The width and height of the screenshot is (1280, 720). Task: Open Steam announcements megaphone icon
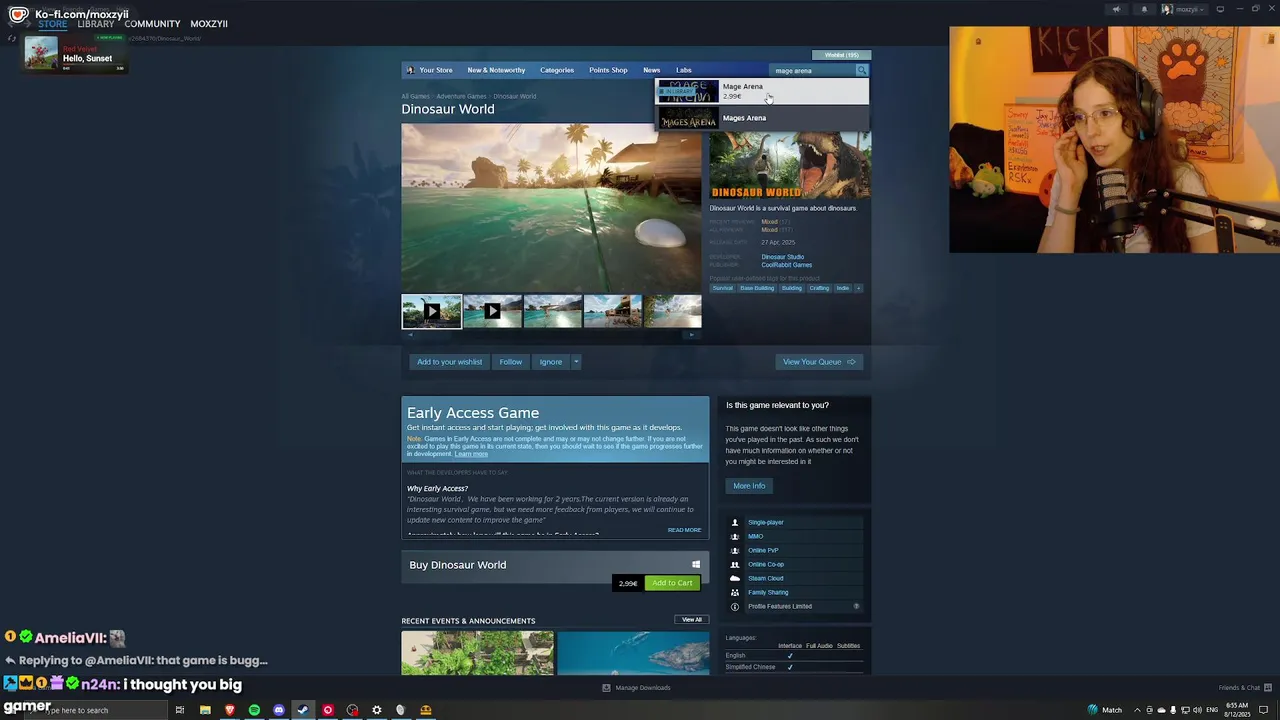1116,9
